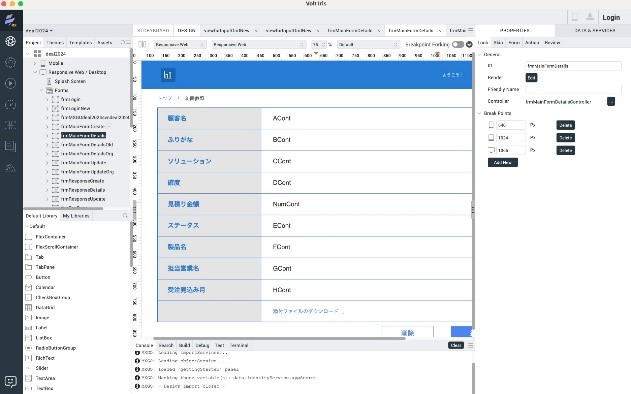Select the FlexContainer widget icon
This screenshot has height=394, width=631.
tap(29, 237)
